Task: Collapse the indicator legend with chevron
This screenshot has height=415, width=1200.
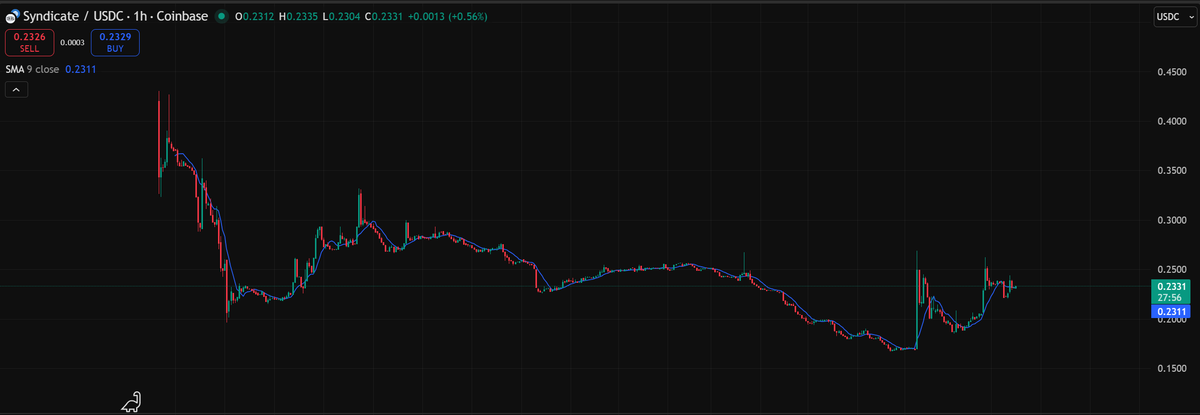Action: (x=17, y=90)
